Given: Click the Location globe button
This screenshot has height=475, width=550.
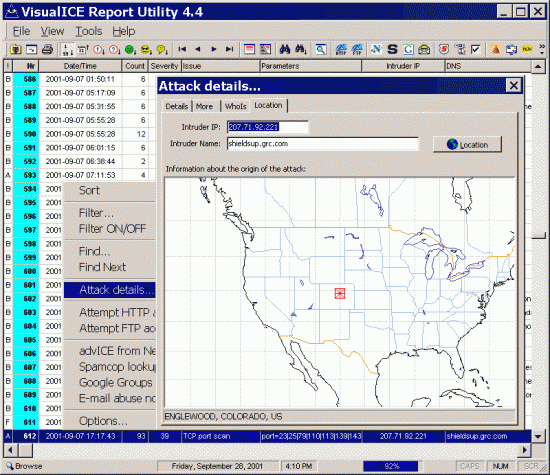Looking at the screenshot, I should pyautogui.click(x=467, y=145).
